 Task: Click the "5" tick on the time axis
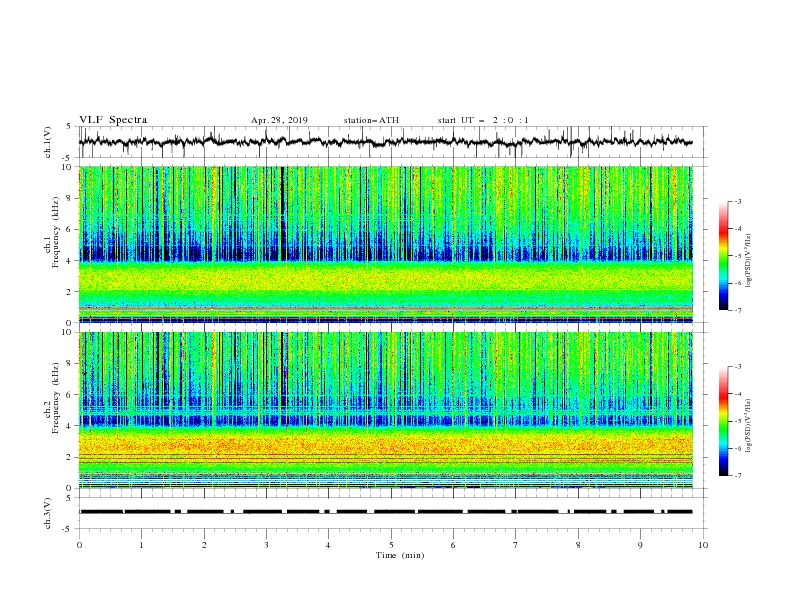[x=391, y=545]
